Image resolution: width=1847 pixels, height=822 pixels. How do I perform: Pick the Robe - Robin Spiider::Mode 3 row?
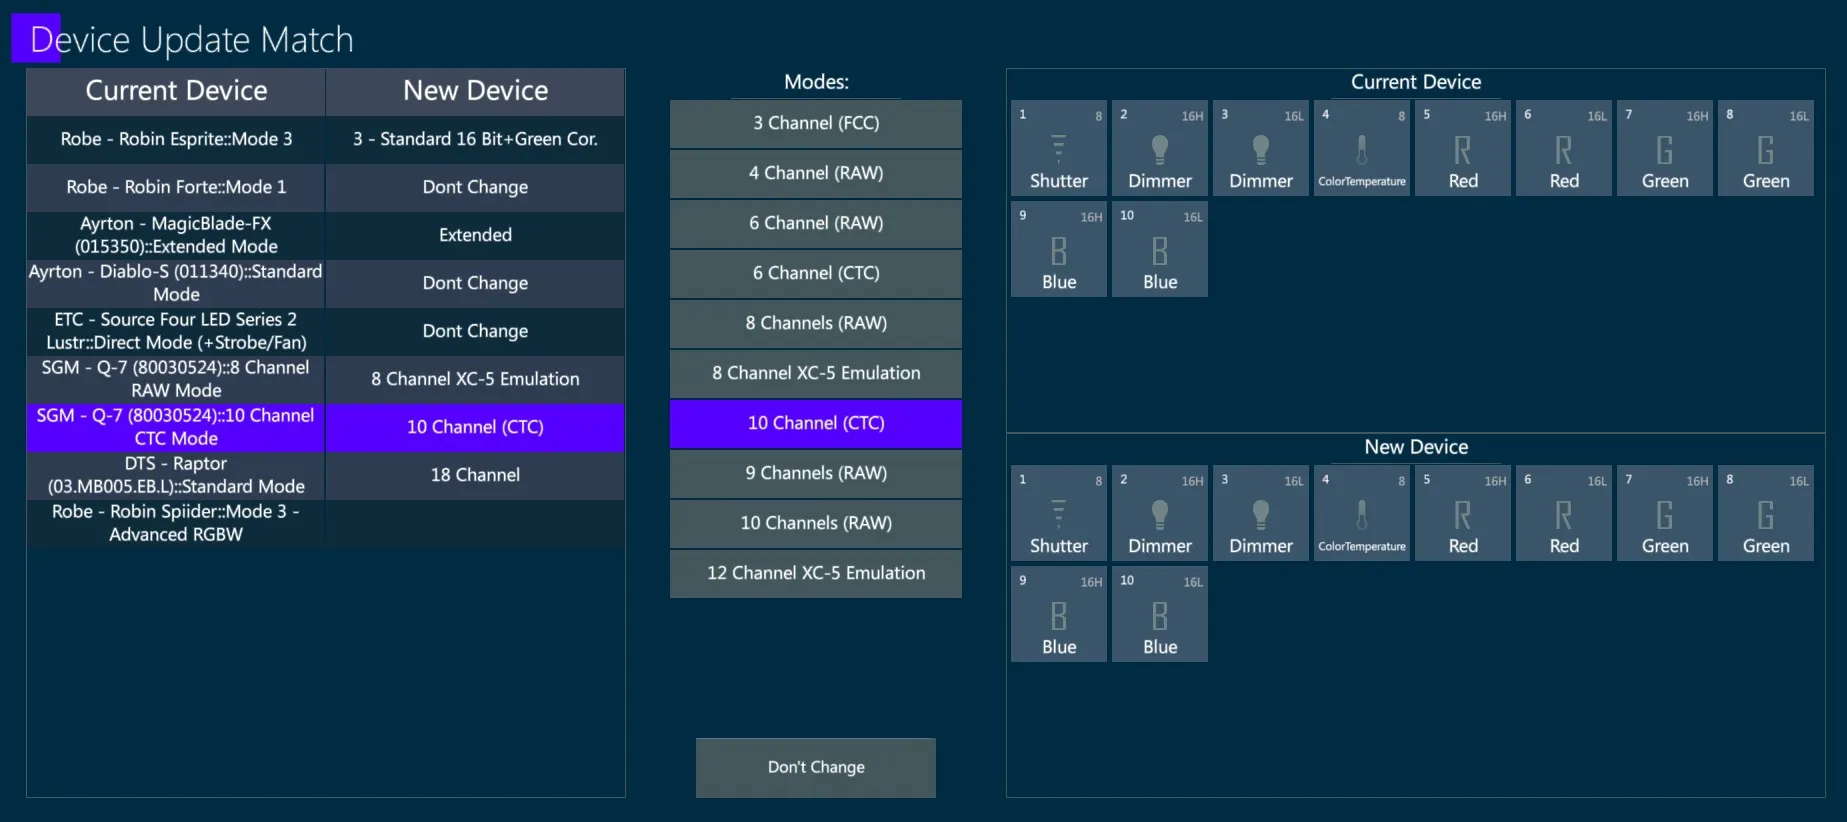[326, 523]
